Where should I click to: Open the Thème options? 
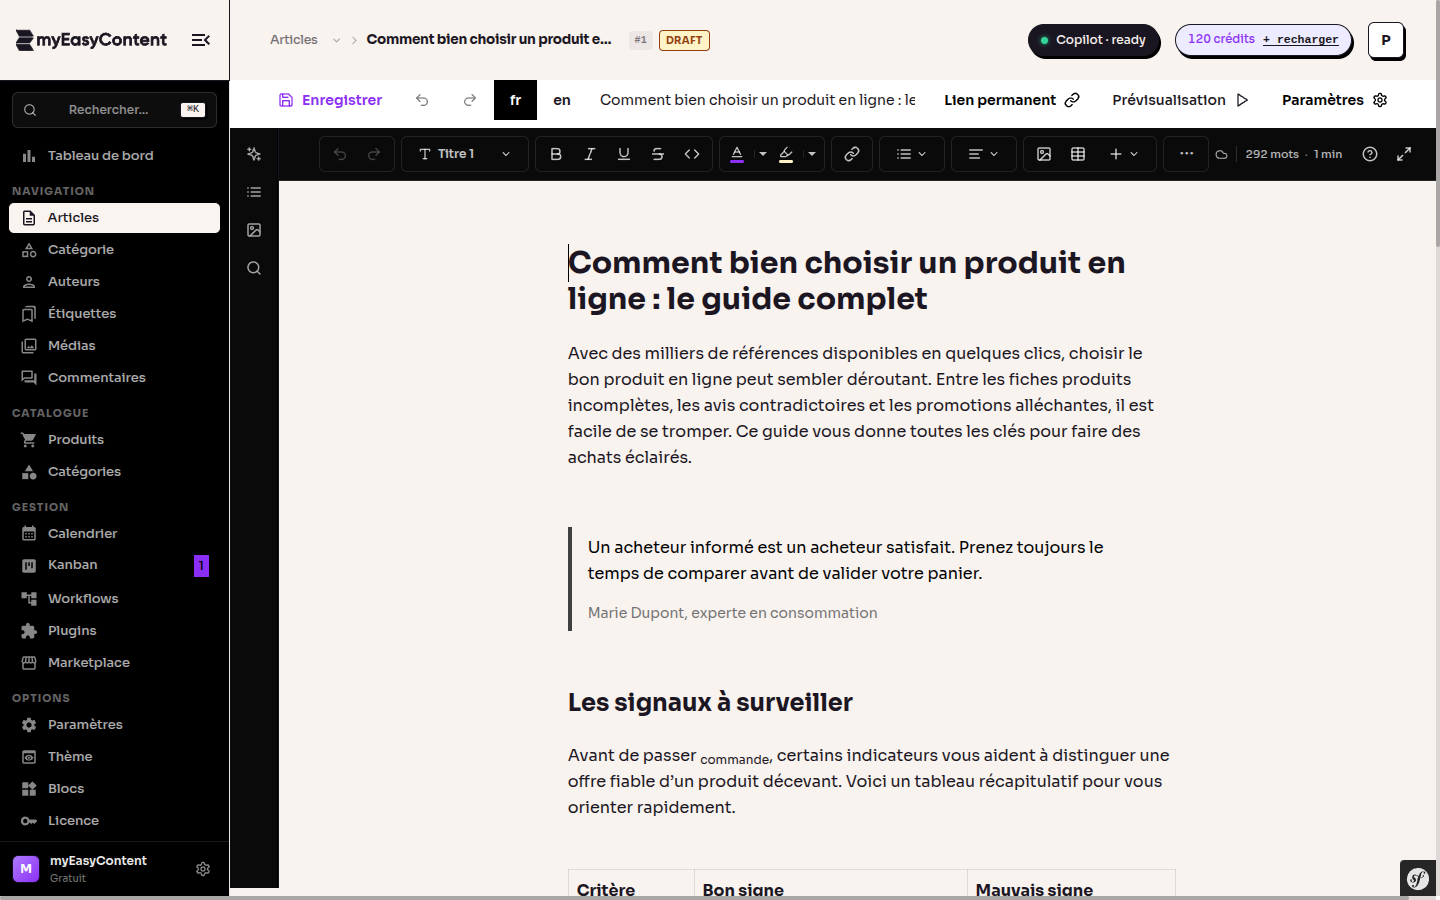[x=114, y=757]
